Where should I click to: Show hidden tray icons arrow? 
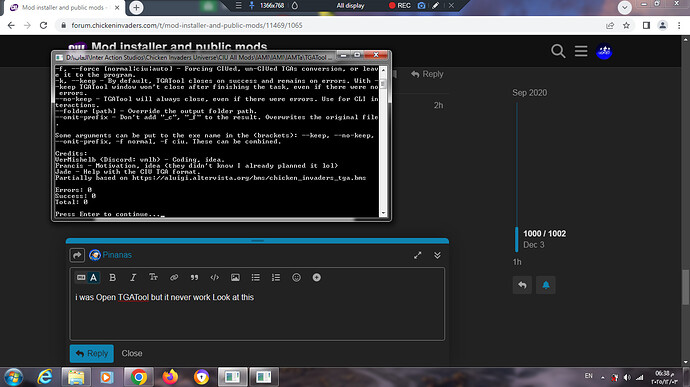(x=602, y=377)
